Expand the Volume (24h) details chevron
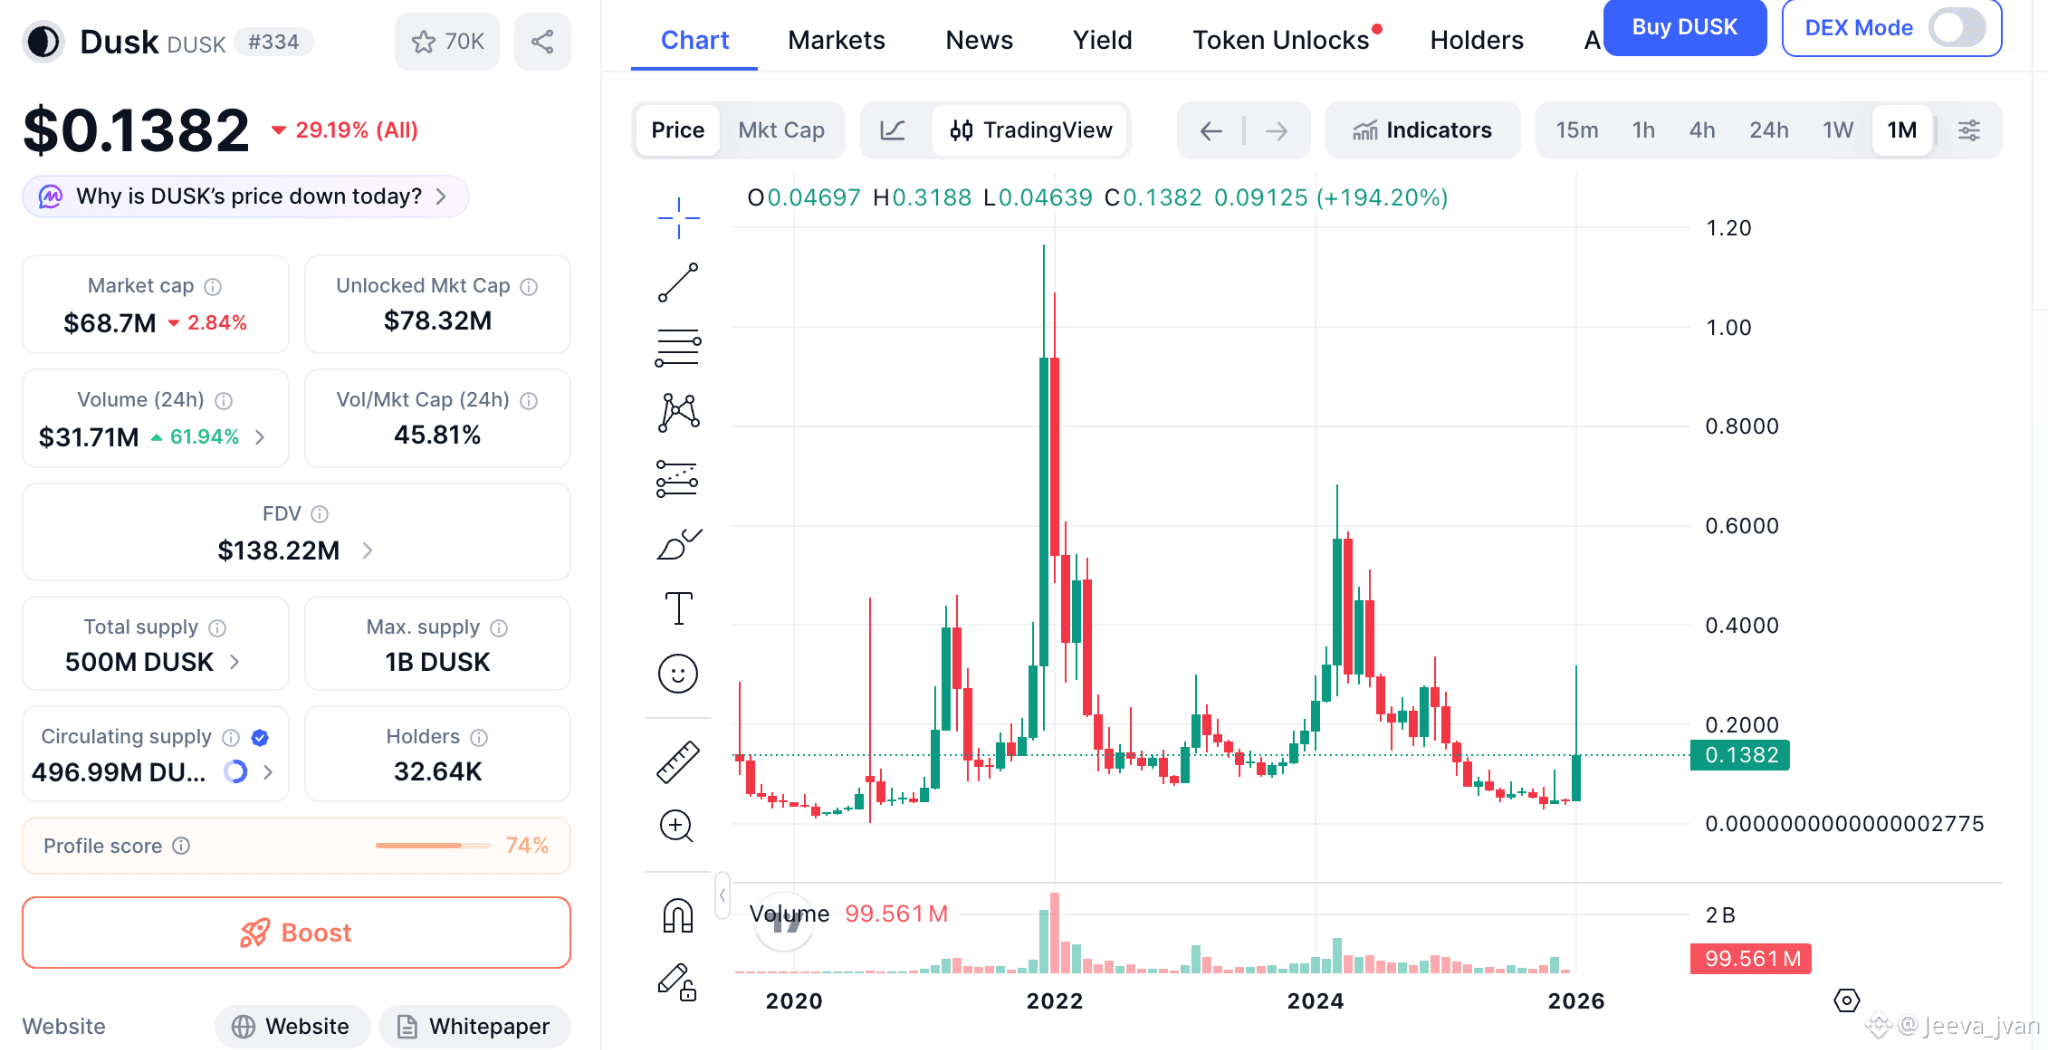The height and width of the screenshot is (1050, 2048). coord(260,437)
